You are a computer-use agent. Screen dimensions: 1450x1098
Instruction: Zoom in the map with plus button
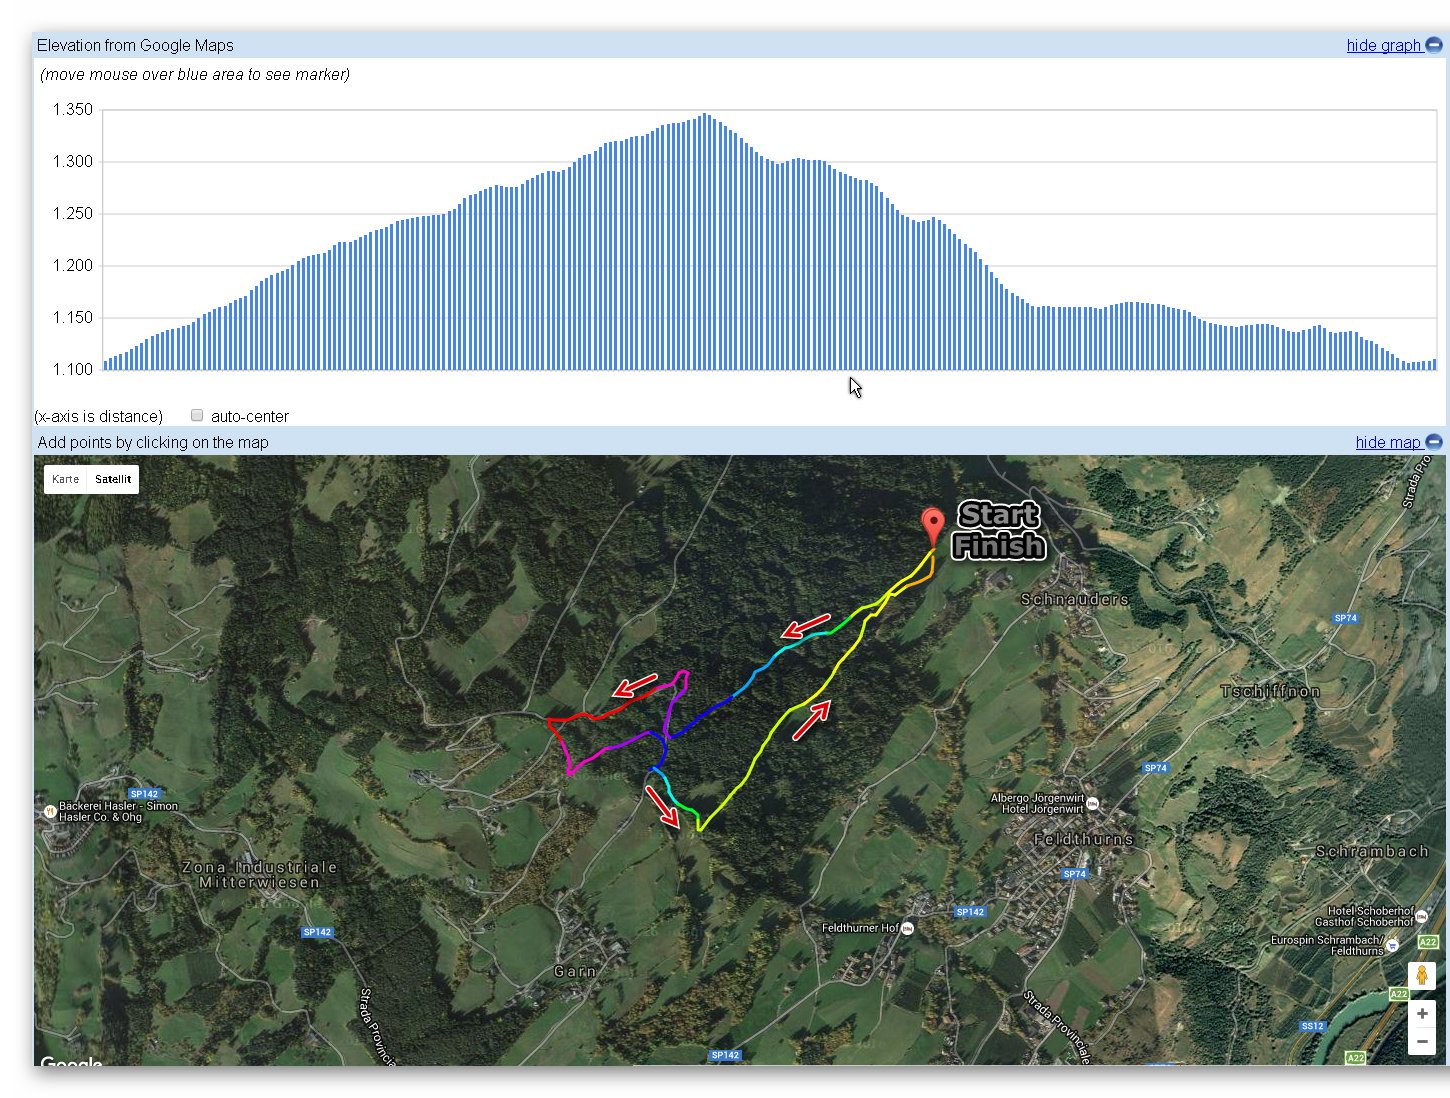(1421, 1013)
